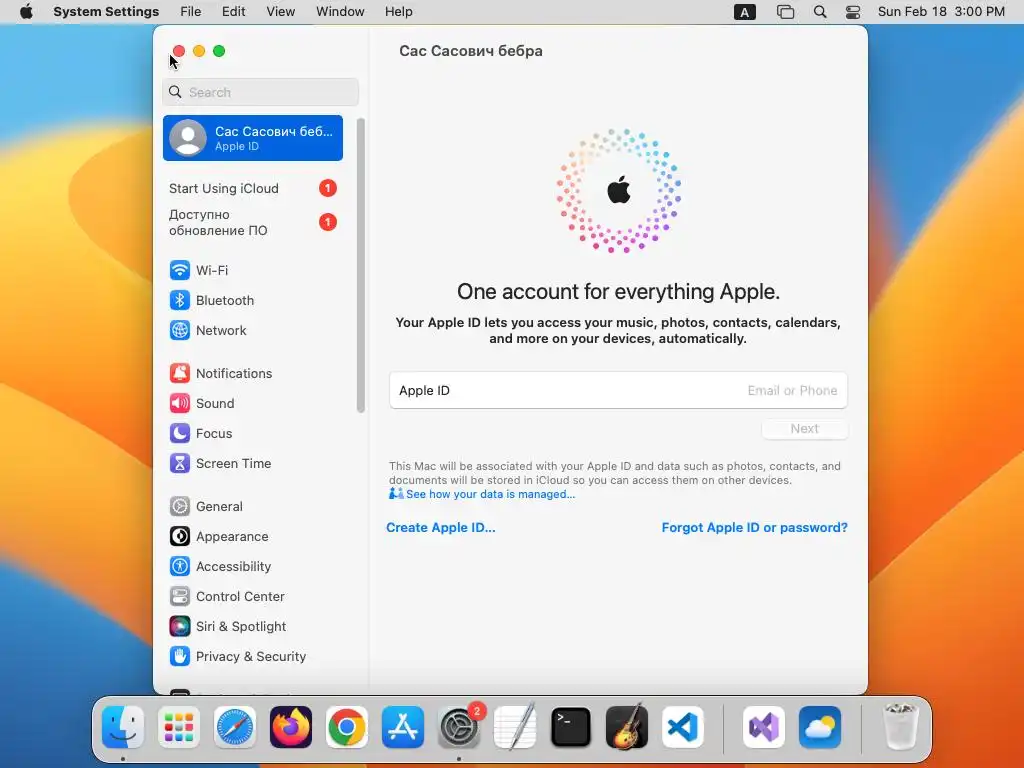Open the Trash in the Dock
This screenshot has width=1024, height=768.
(x=901, y=727)
